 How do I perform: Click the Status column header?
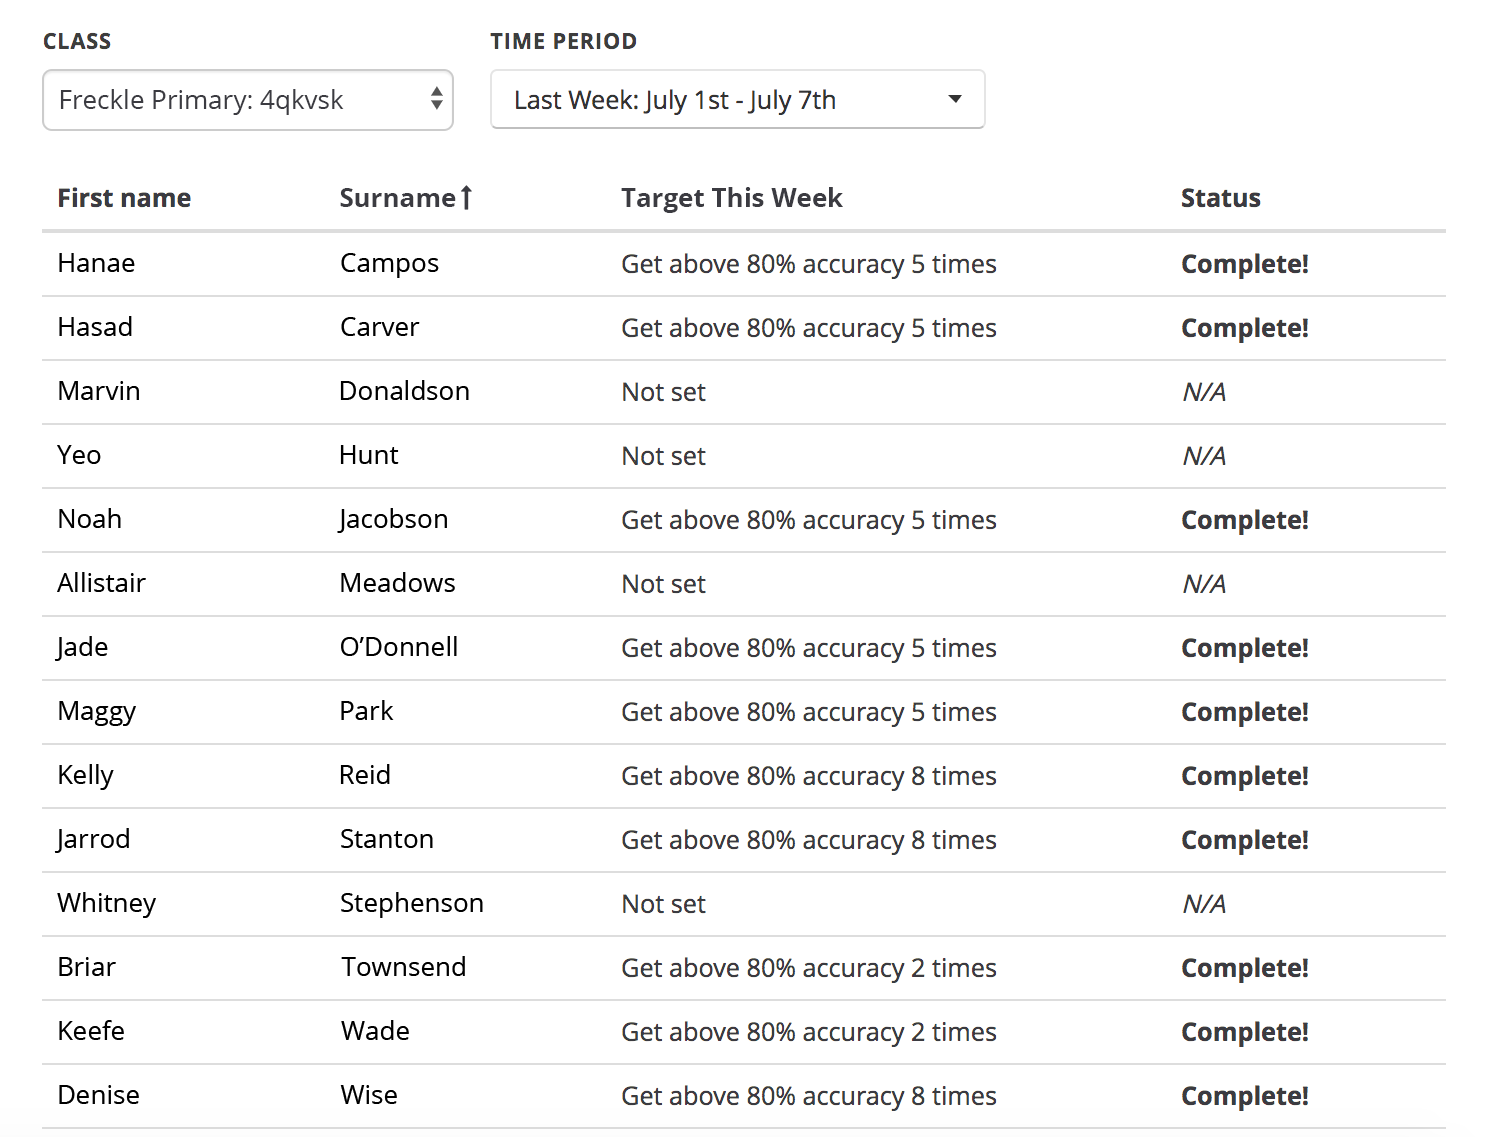tap(1221, 198)
